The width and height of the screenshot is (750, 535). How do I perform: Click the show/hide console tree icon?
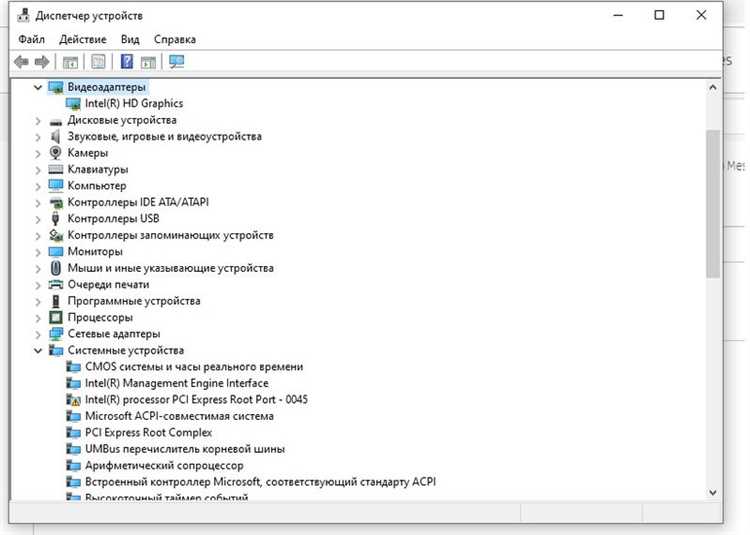point(70,62)
